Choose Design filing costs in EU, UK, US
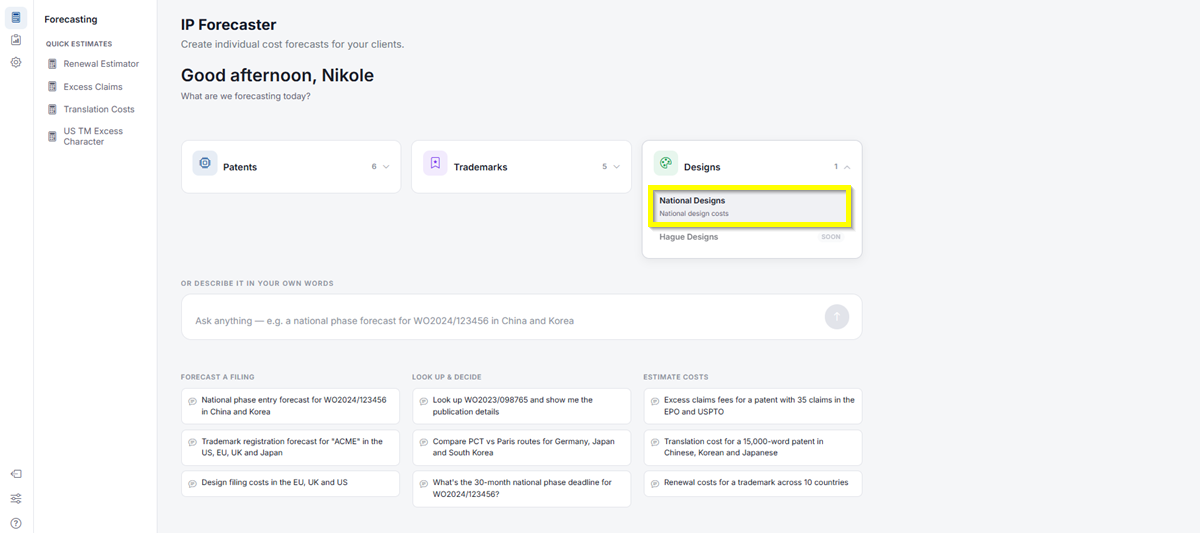This screenshot has height=533, width=1200. pyautogui.click(x=290, y=483)
